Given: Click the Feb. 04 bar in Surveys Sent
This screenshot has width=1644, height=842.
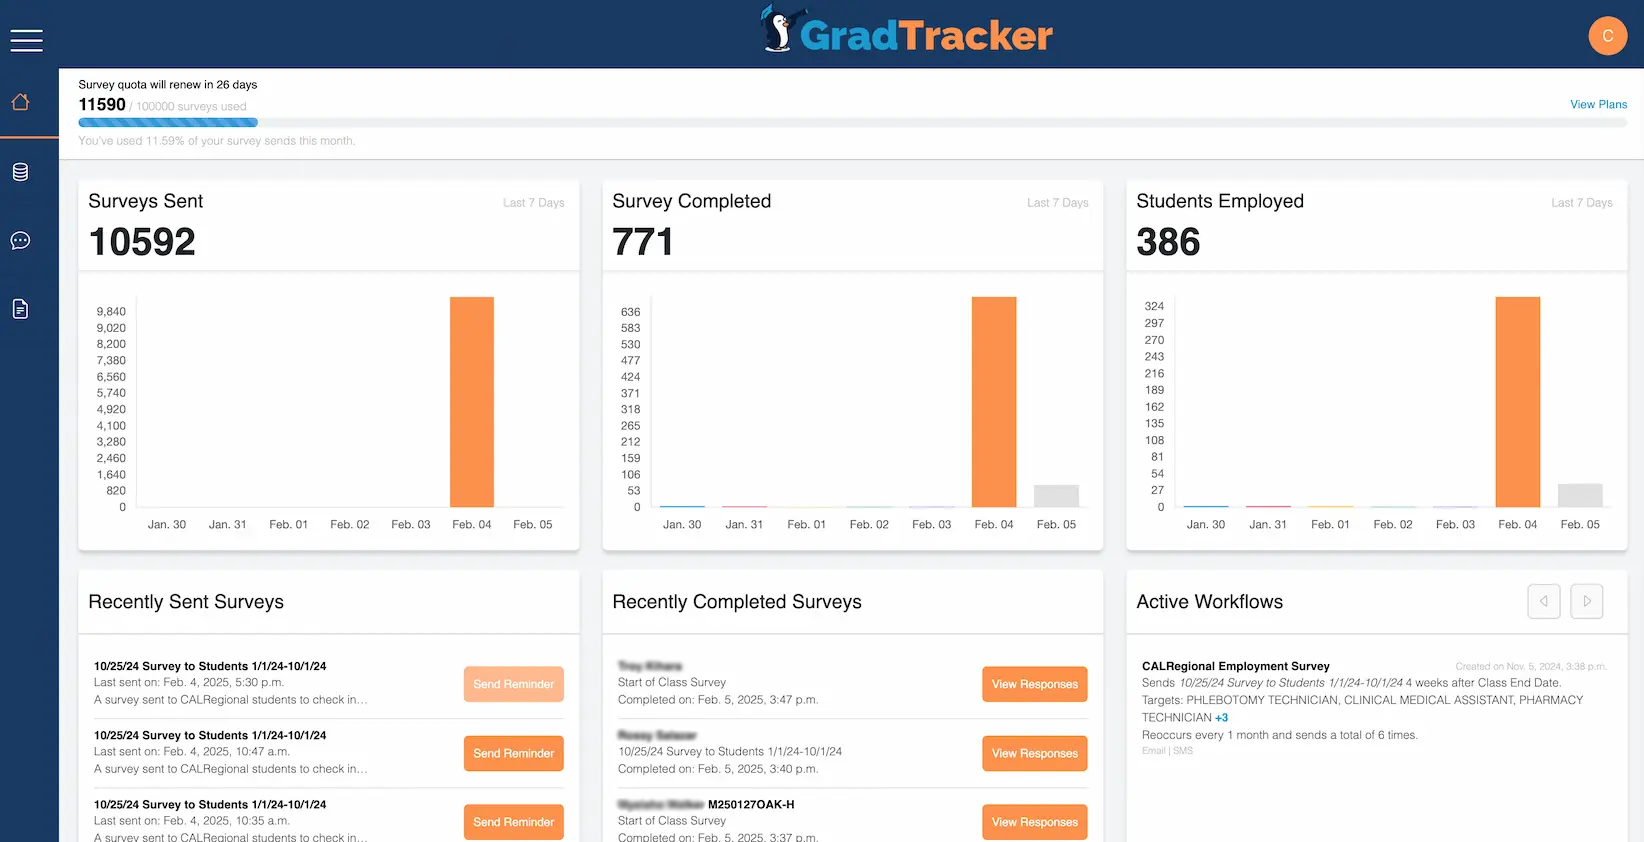Looking at the screenshot, I should [x=471, y=402].
